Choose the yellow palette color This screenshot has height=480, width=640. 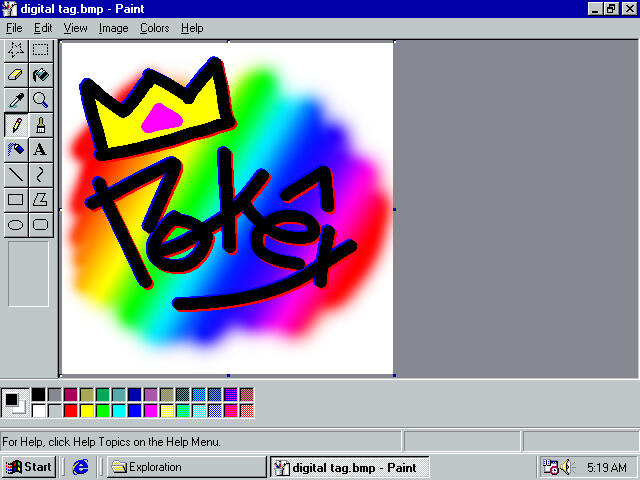[x=86, y=410]
